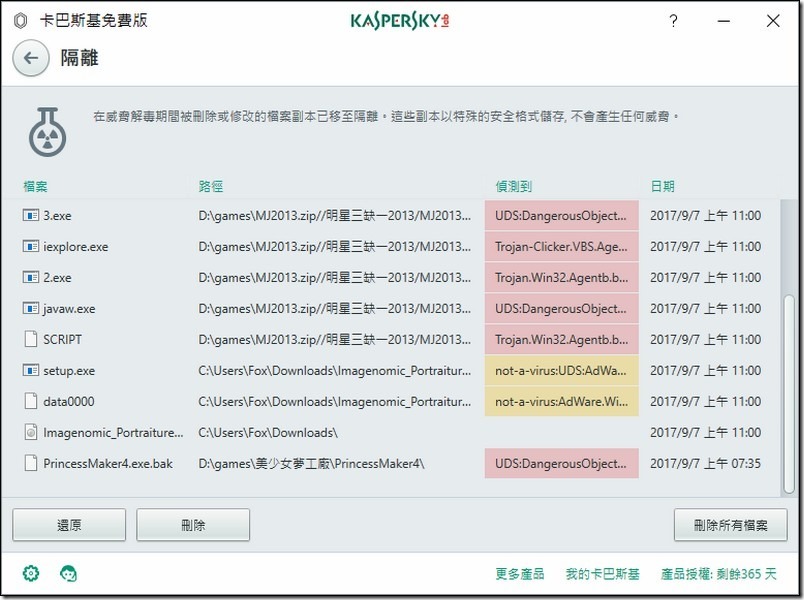Screen dimensions: 804x600
Task: Click 刪除所有檔案 (Delete all files) button
Action: coord(731,525)
